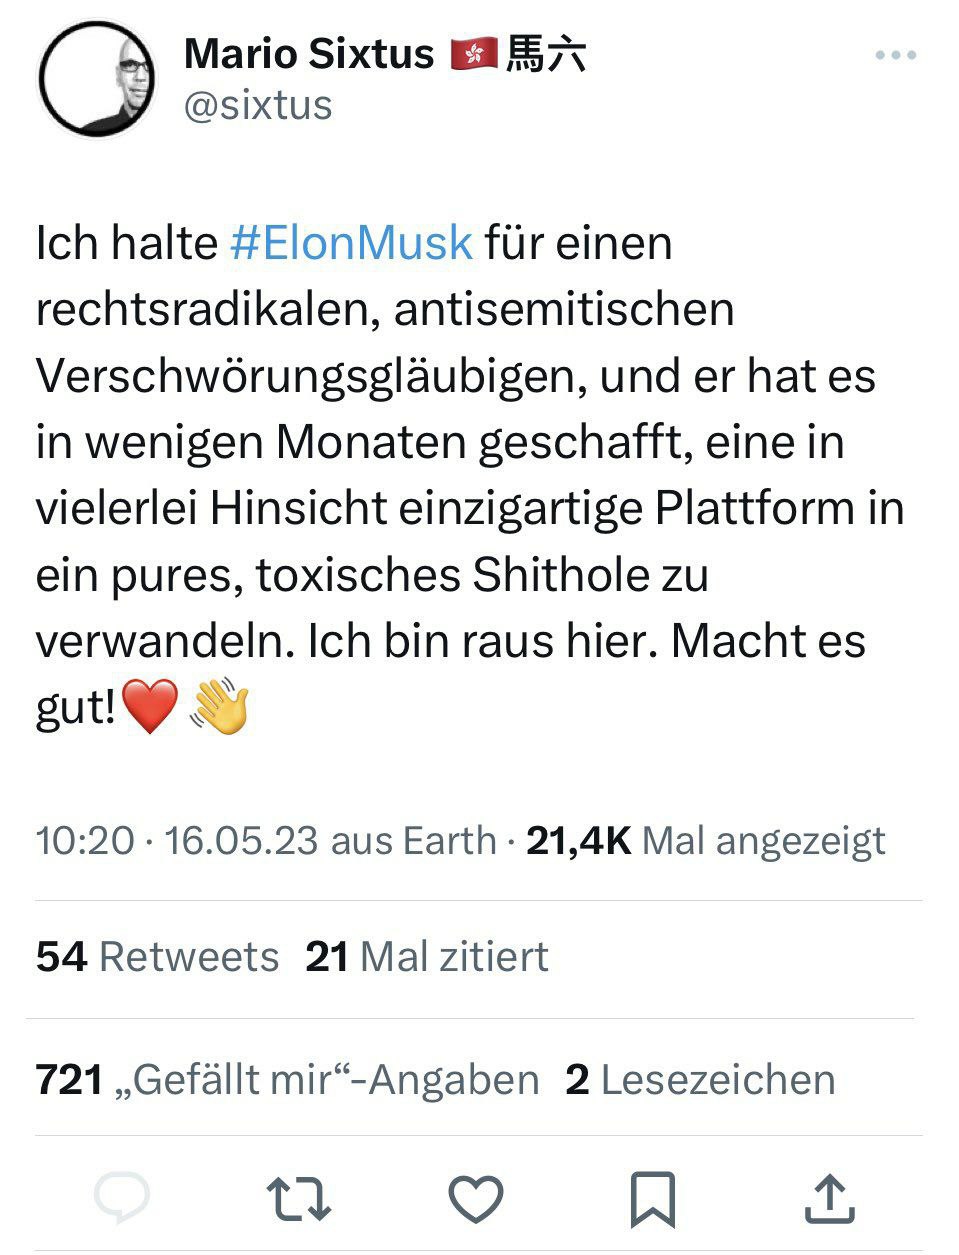Open Mario Sixtus's profile picture
959x1255 pixels.
pos(96,78)
